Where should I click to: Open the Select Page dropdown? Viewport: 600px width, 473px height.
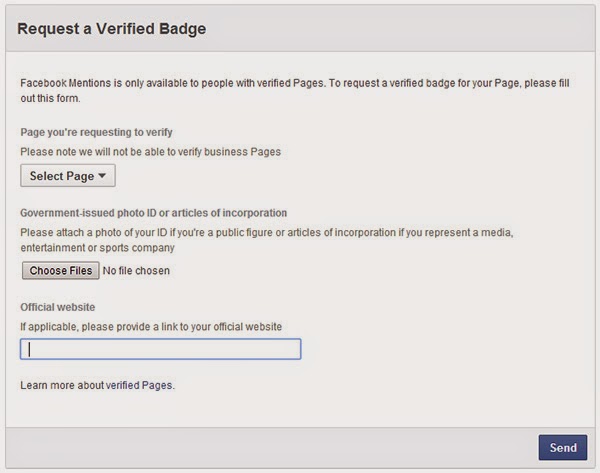(67, 176)
